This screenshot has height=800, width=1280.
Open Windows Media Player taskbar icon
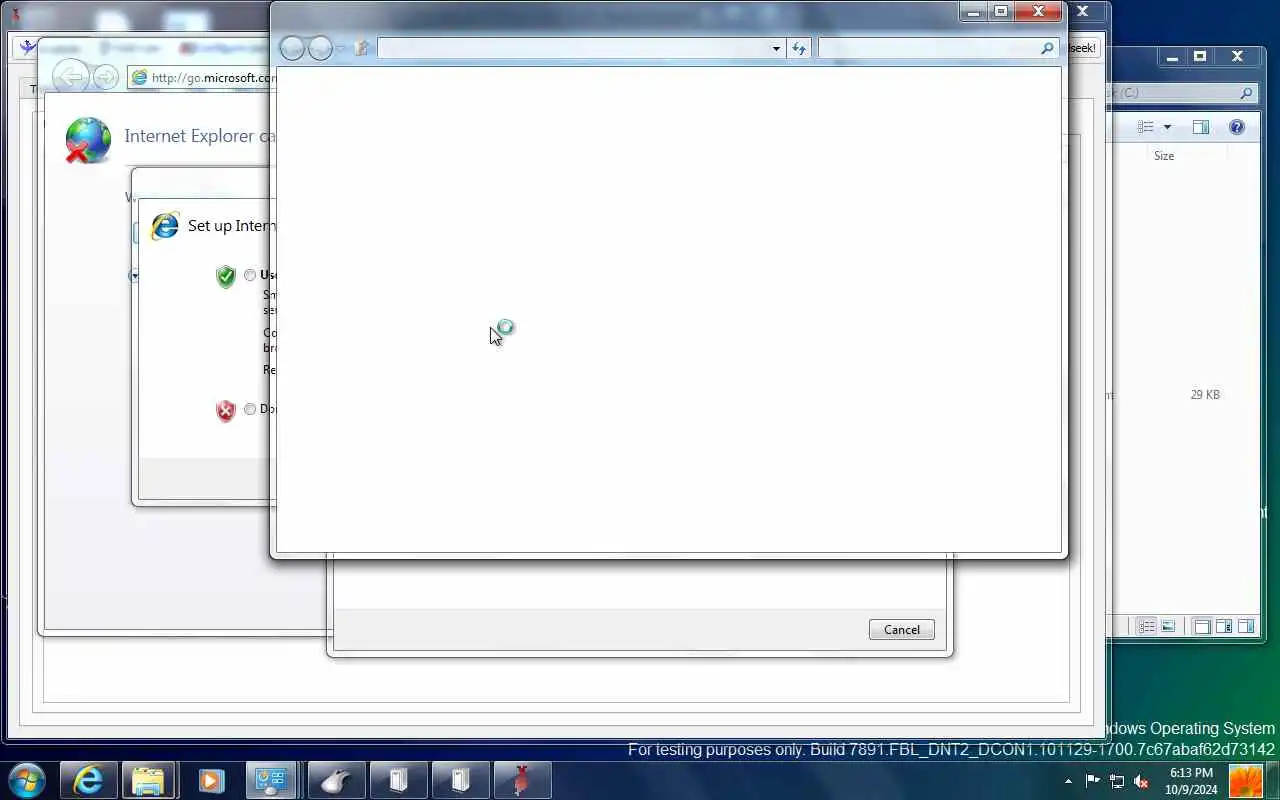[x=211, y=780]
